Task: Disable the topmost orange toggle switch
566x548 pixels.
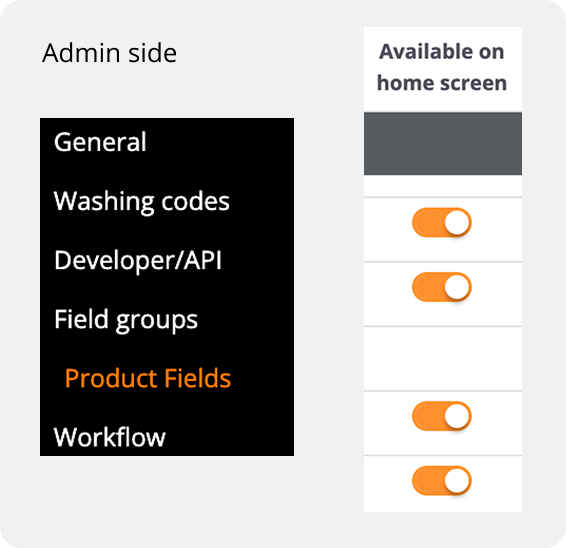Action: [442, 222]
